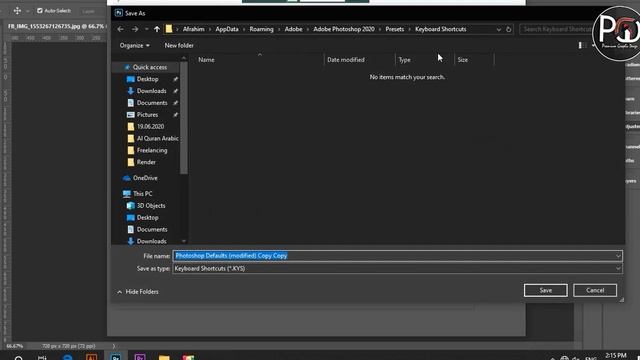Open the Al Quran Arabic folder
This screenshot has width=640, height=360.
pyautogui.click(x=157, y=138)
